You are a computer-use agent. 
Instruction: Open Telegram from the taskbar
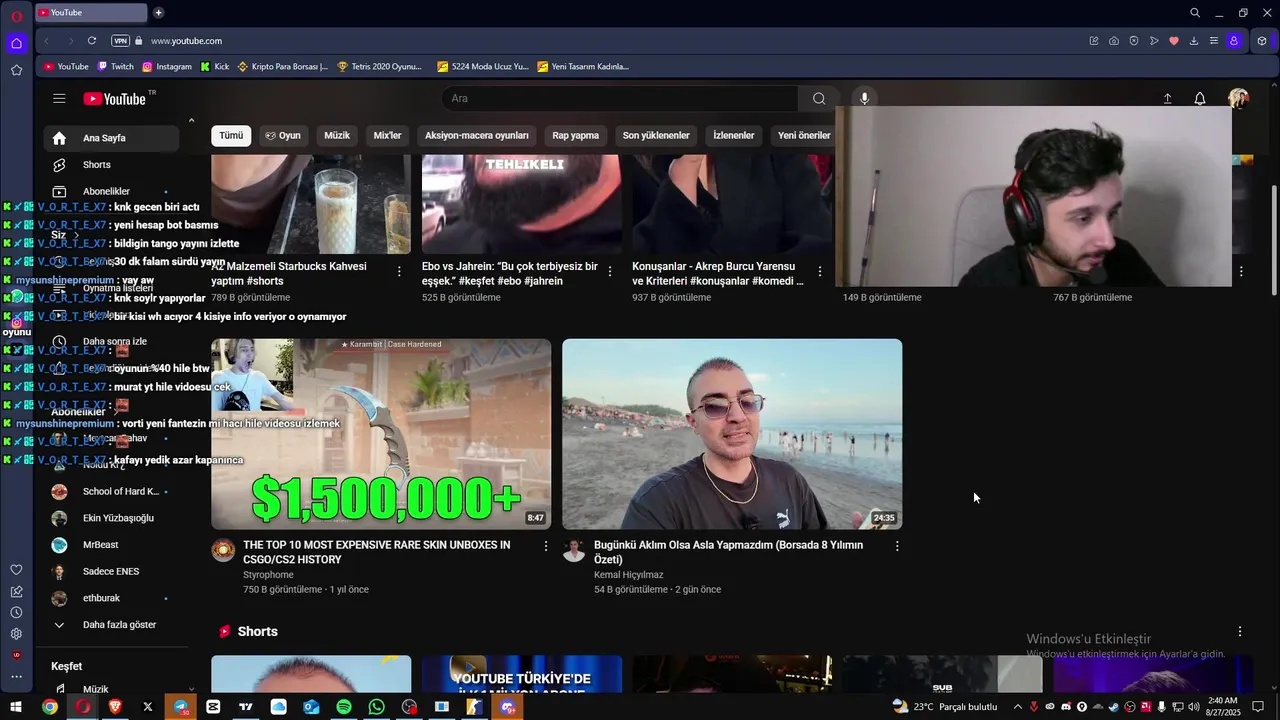[x=180, y=707]
